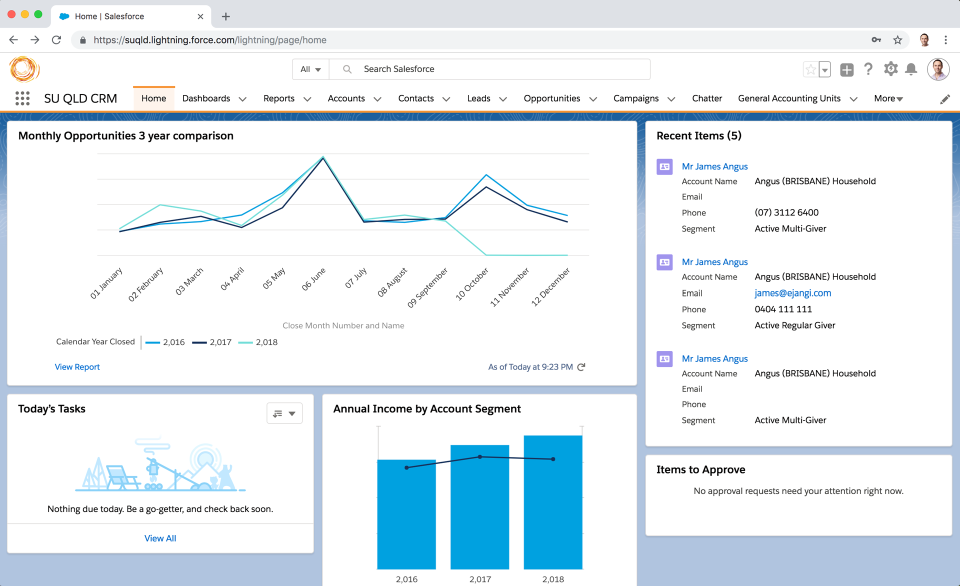The width and height of the screenshot is (960, 586).
Task: Click the 2,018 legend color swatch
Action: (245, 342)
